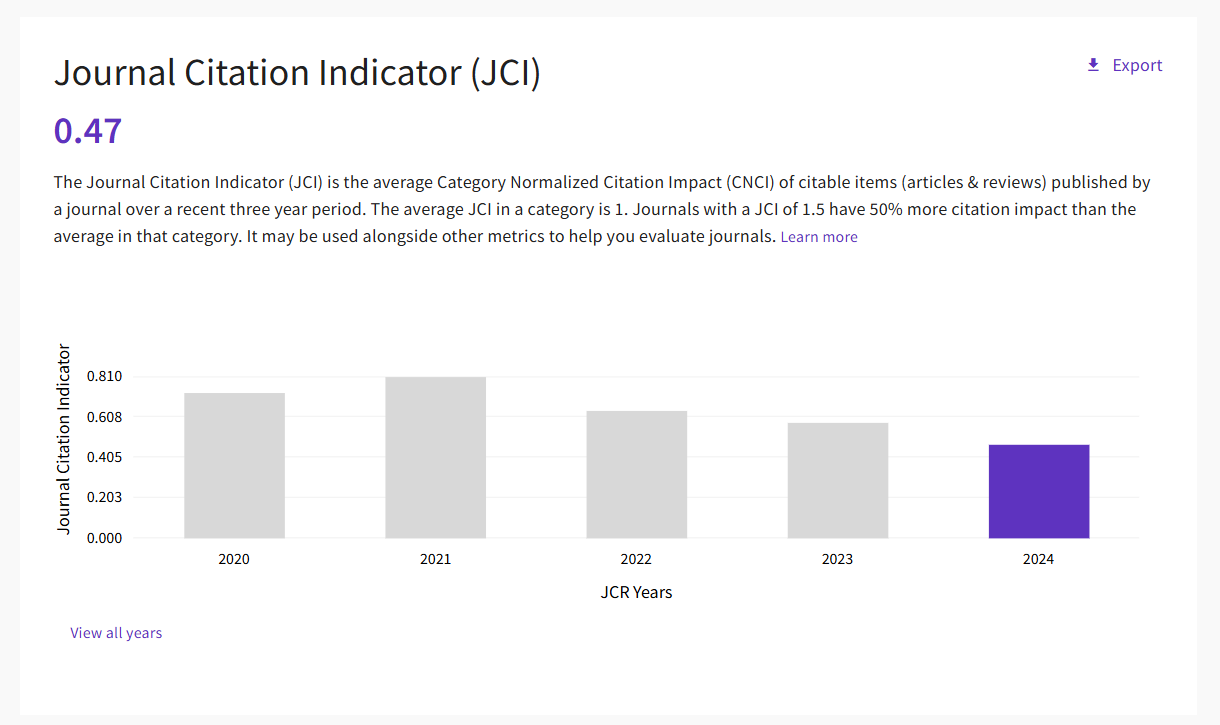Select the 2020 gray bar
The width and height of the screenshot is (1220, 725).
pyautogui.click(x=234, y=465)
